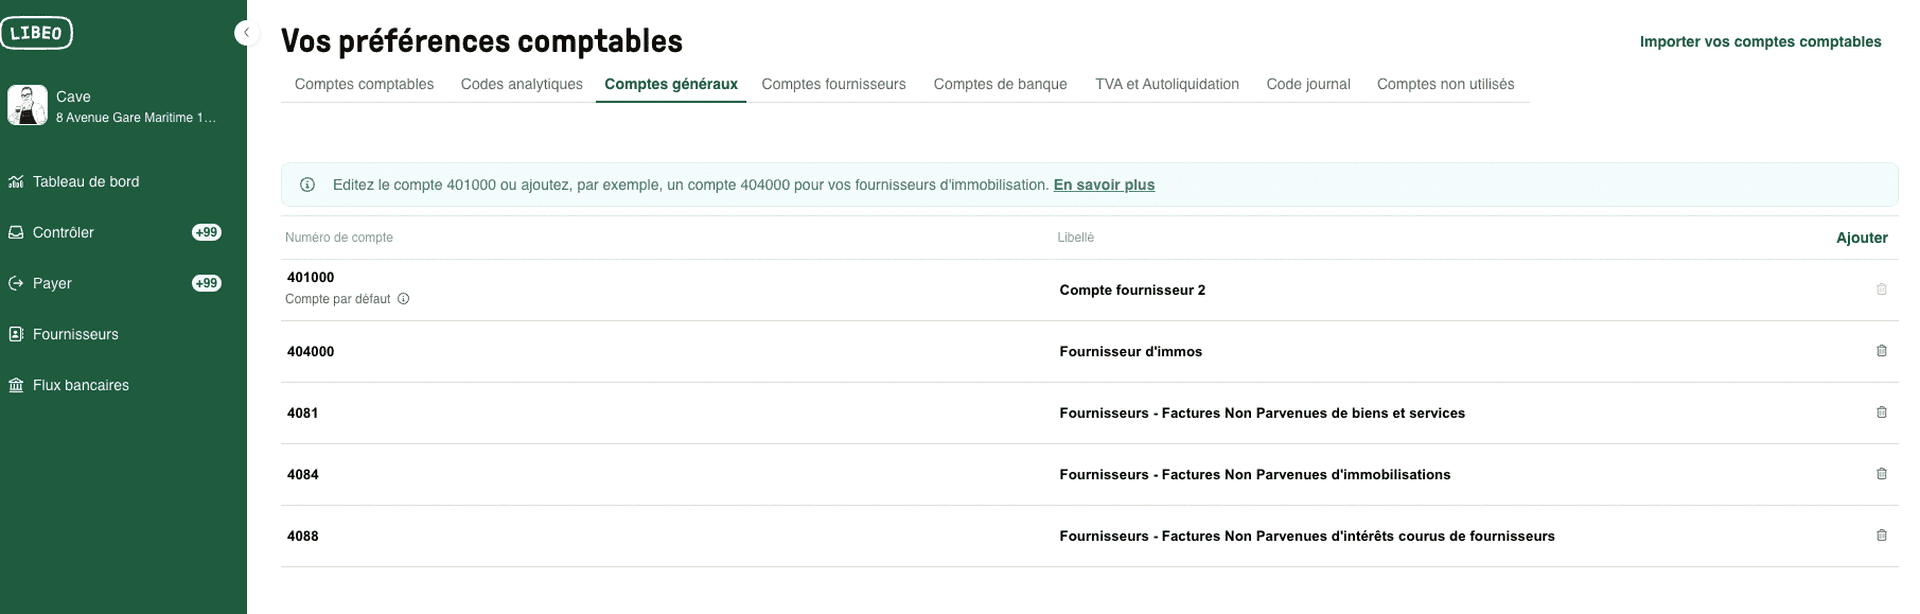Select the Code journal tab
1920x614 pixels.
(x=1308, y=84)
